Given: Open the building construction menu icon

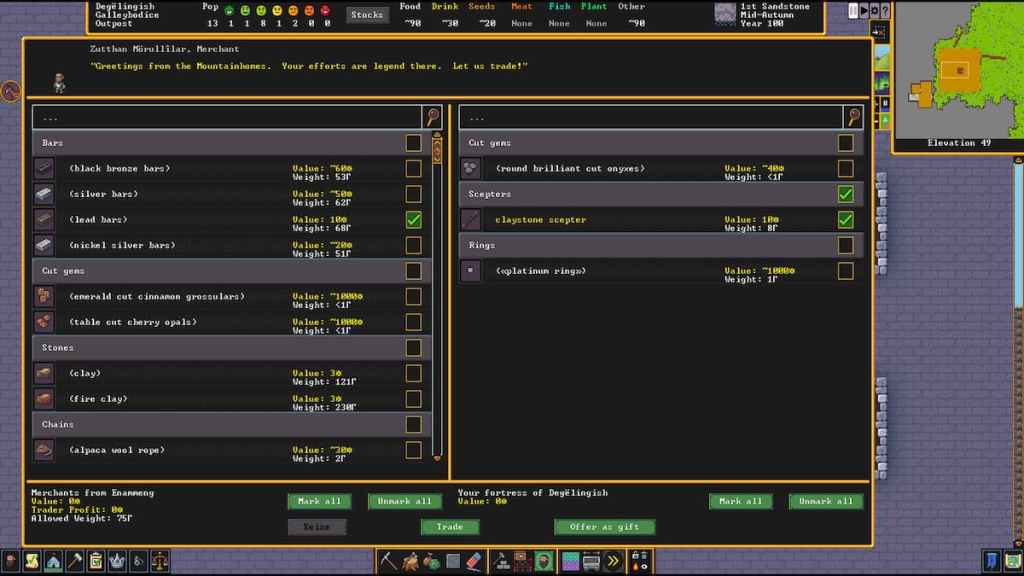Looking at the screenshot, I should pyautogui.click(x=502, y=561).
